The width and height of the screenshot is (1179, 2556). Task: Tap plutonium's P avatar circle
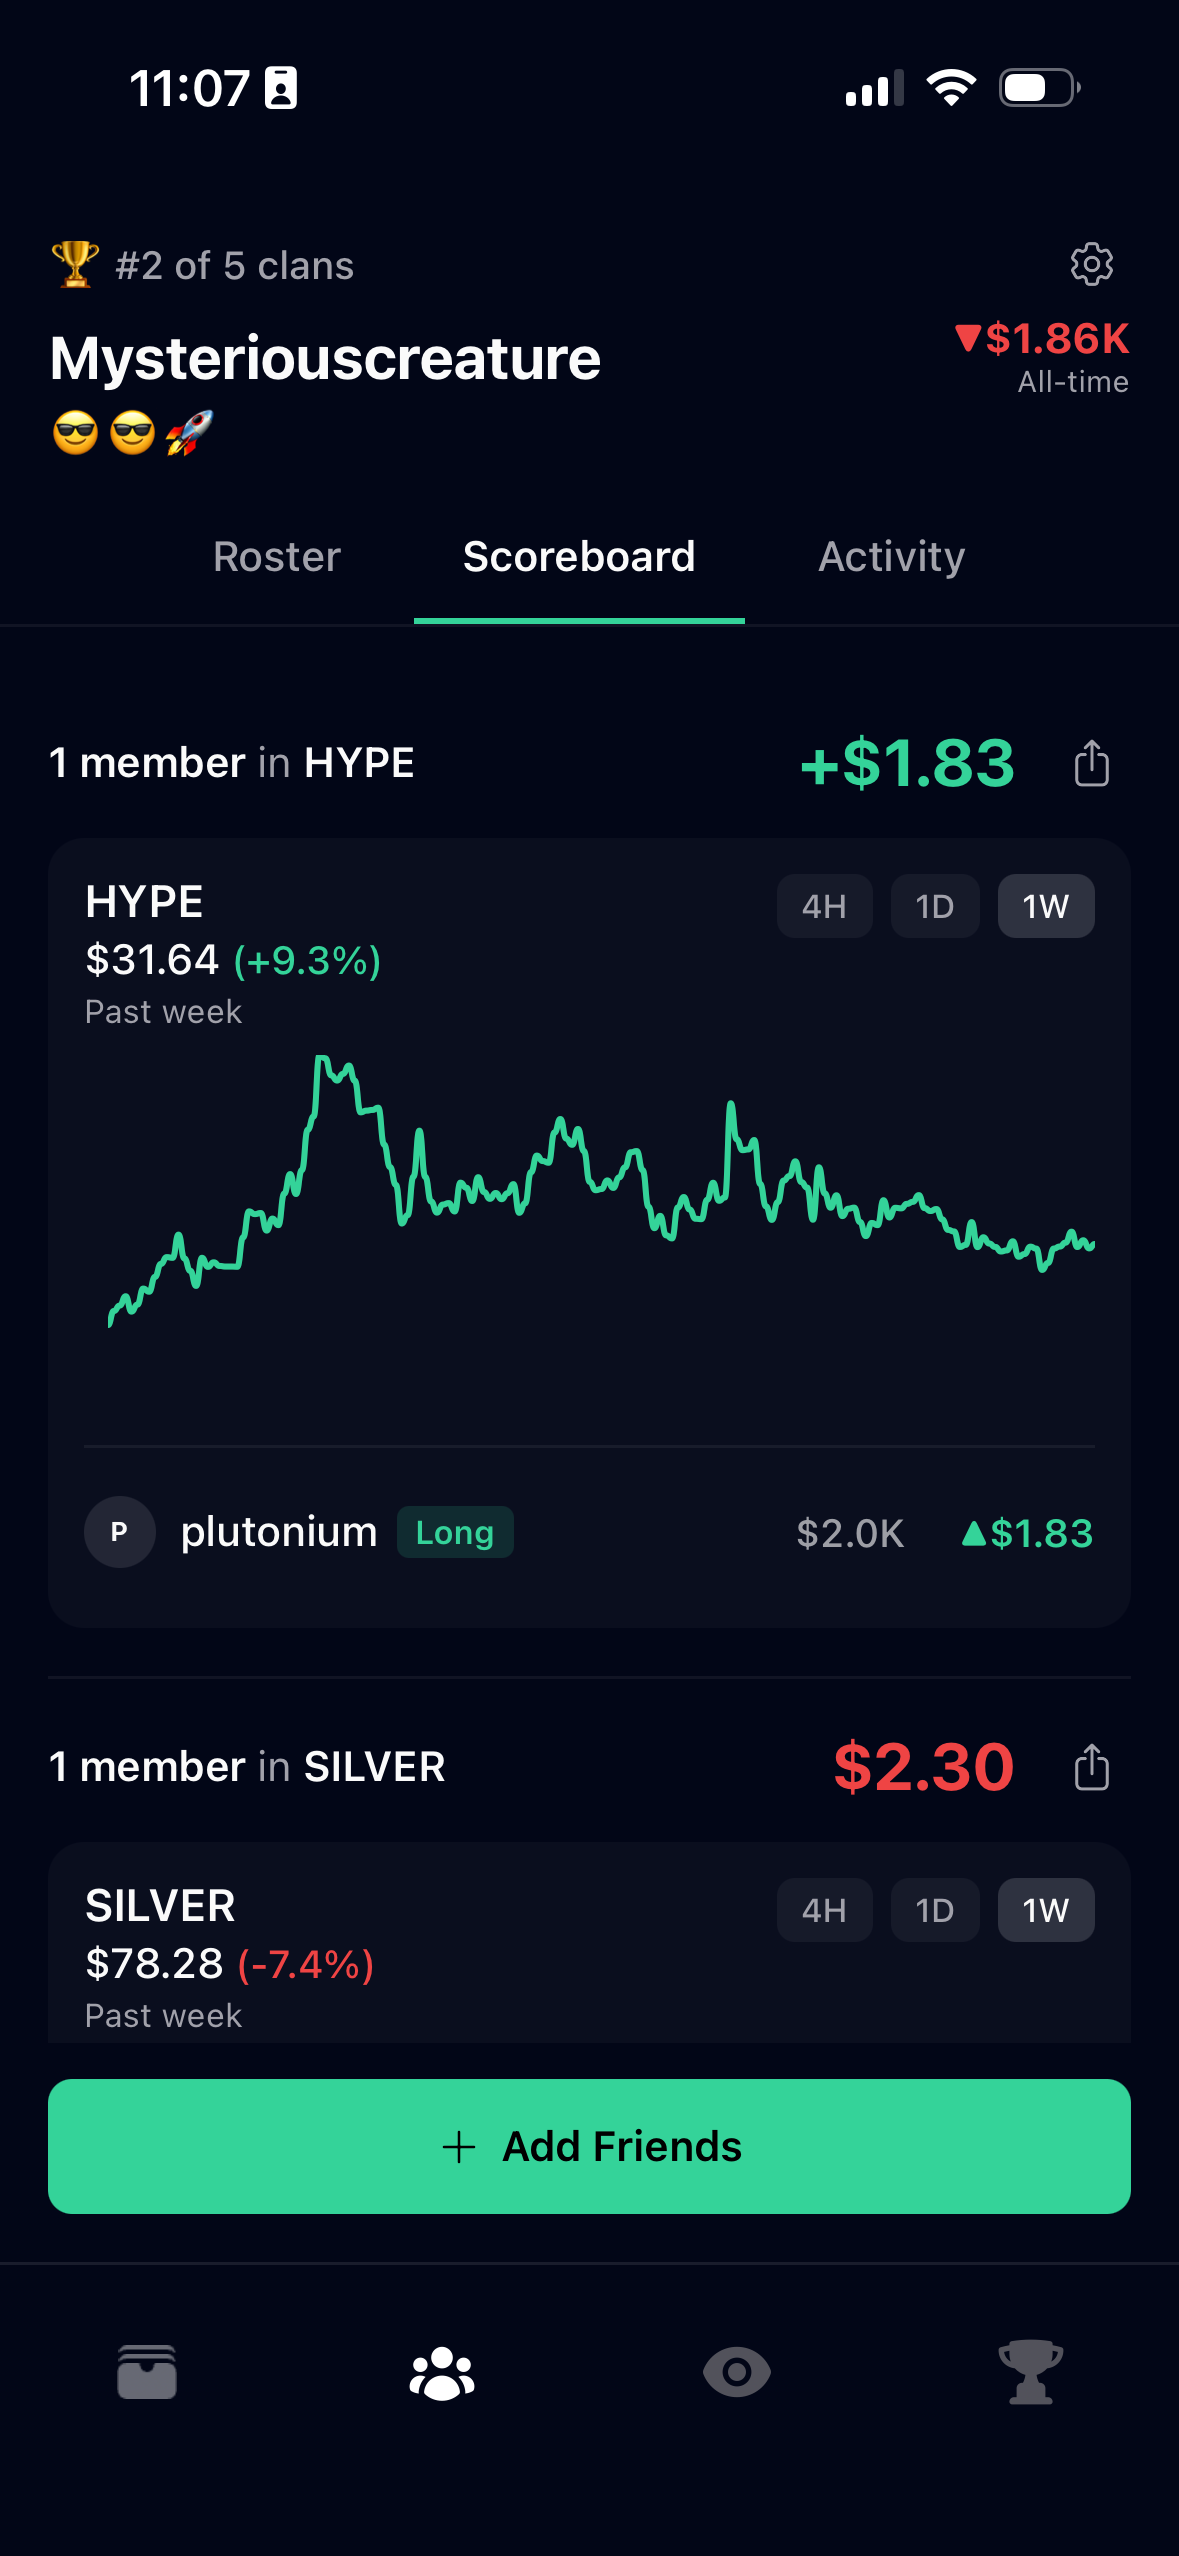coord(119,1532)
